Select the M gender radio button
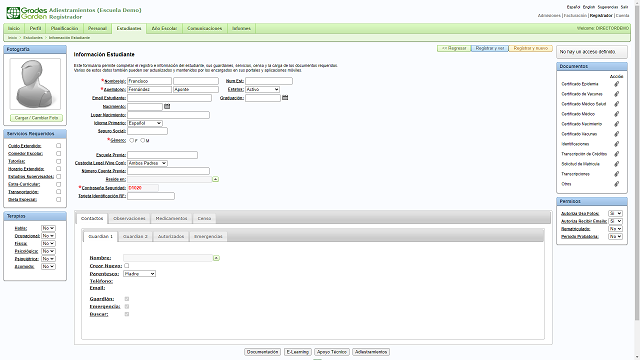The height and width of the screenshot is (360, 640). click(142, 140)
